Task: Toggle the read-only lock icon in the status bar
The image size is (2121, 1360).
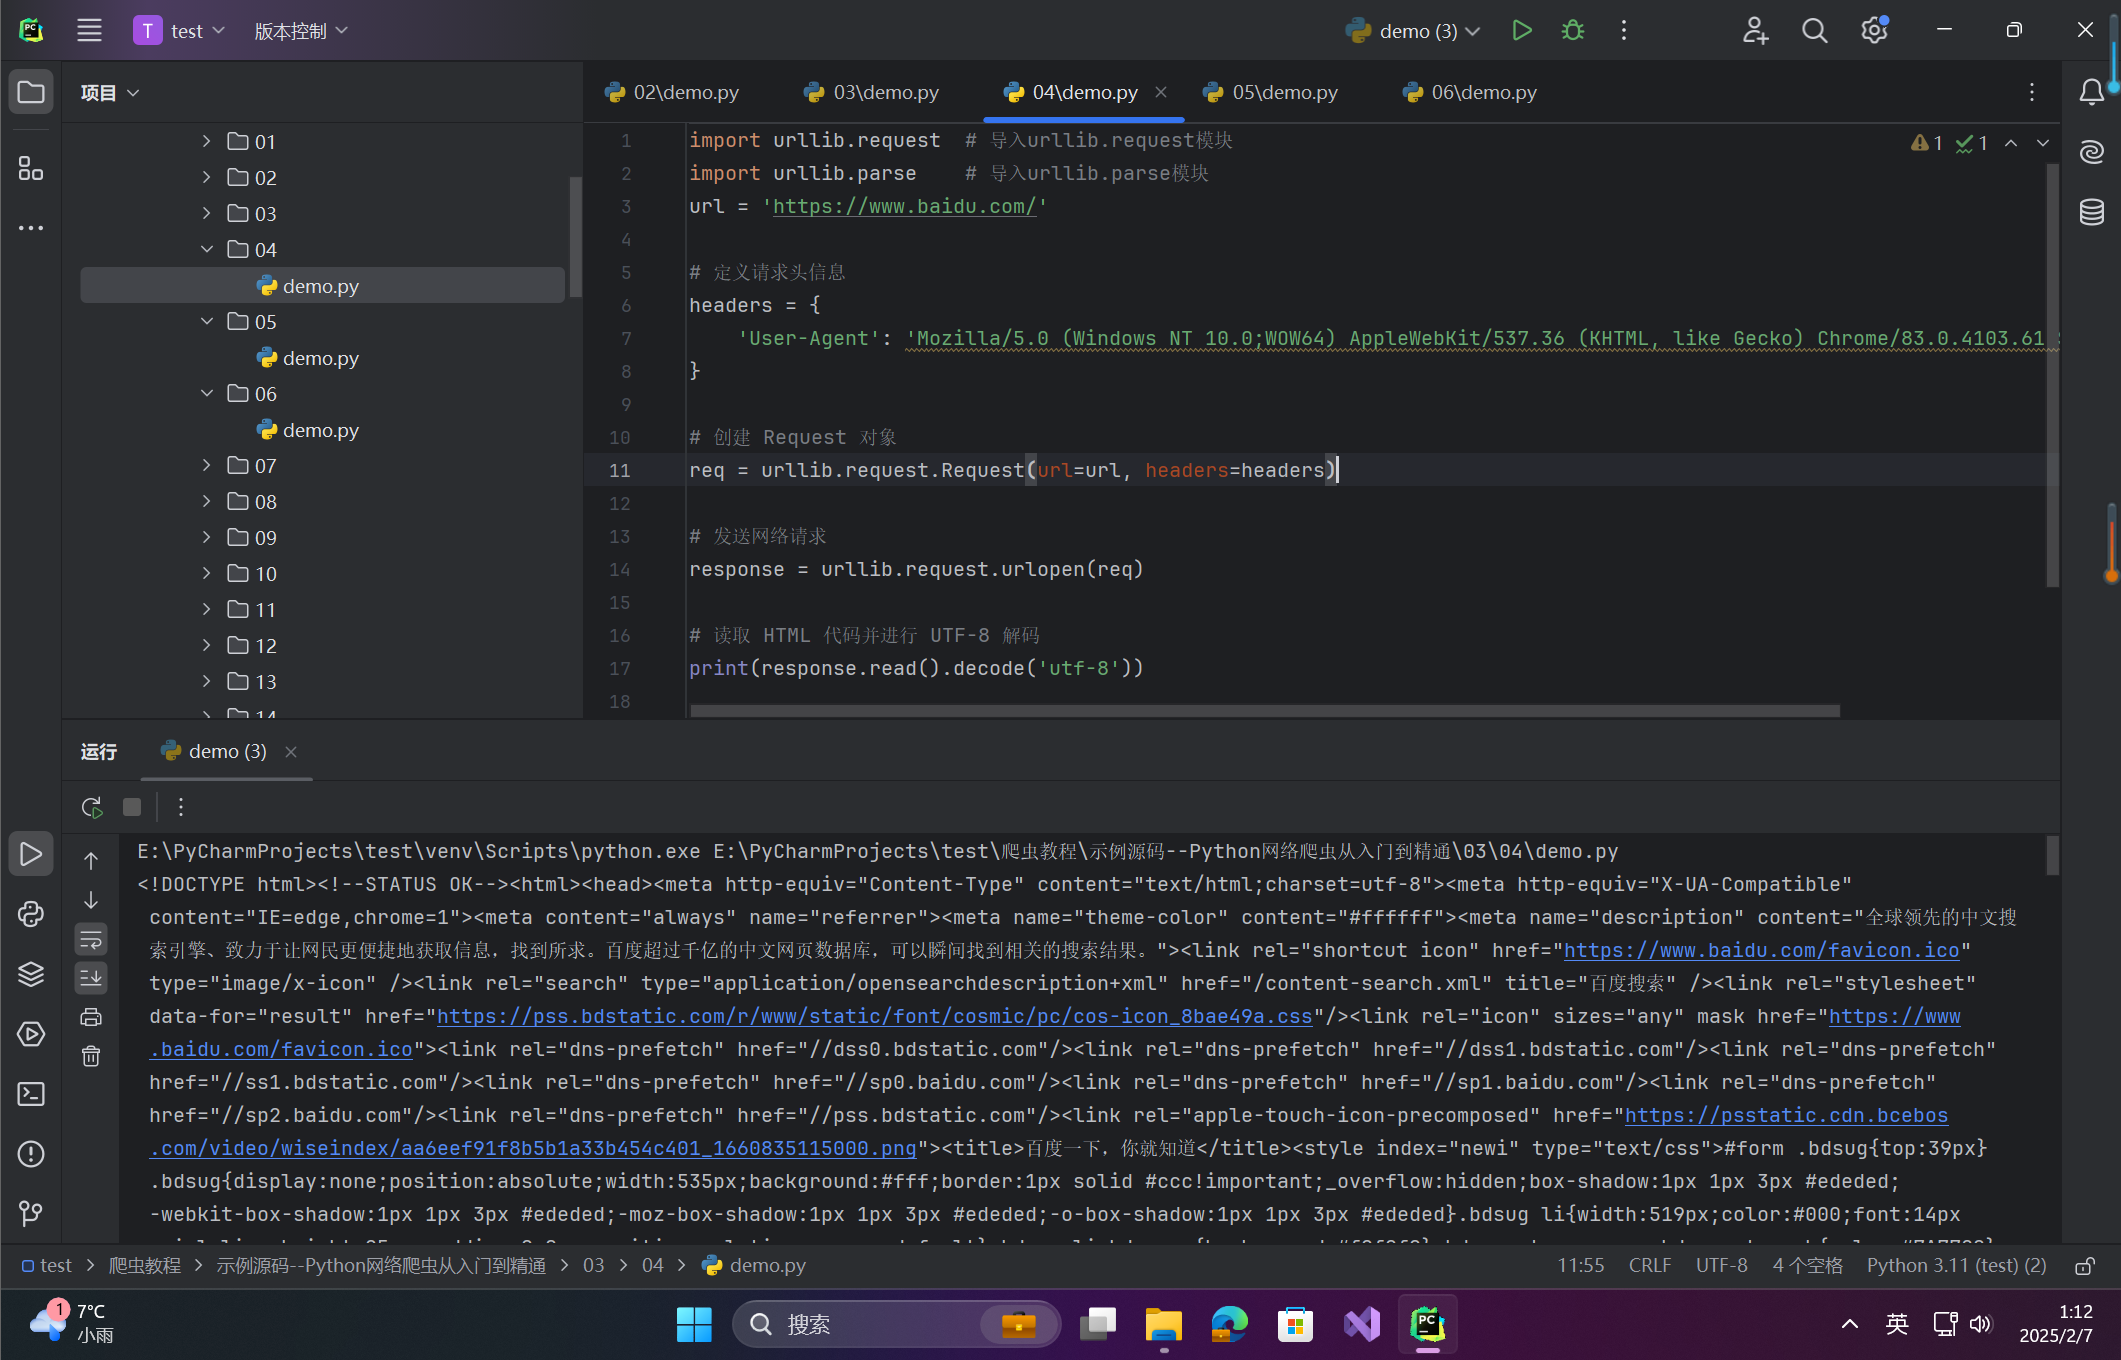Action: [2085, 1266]
